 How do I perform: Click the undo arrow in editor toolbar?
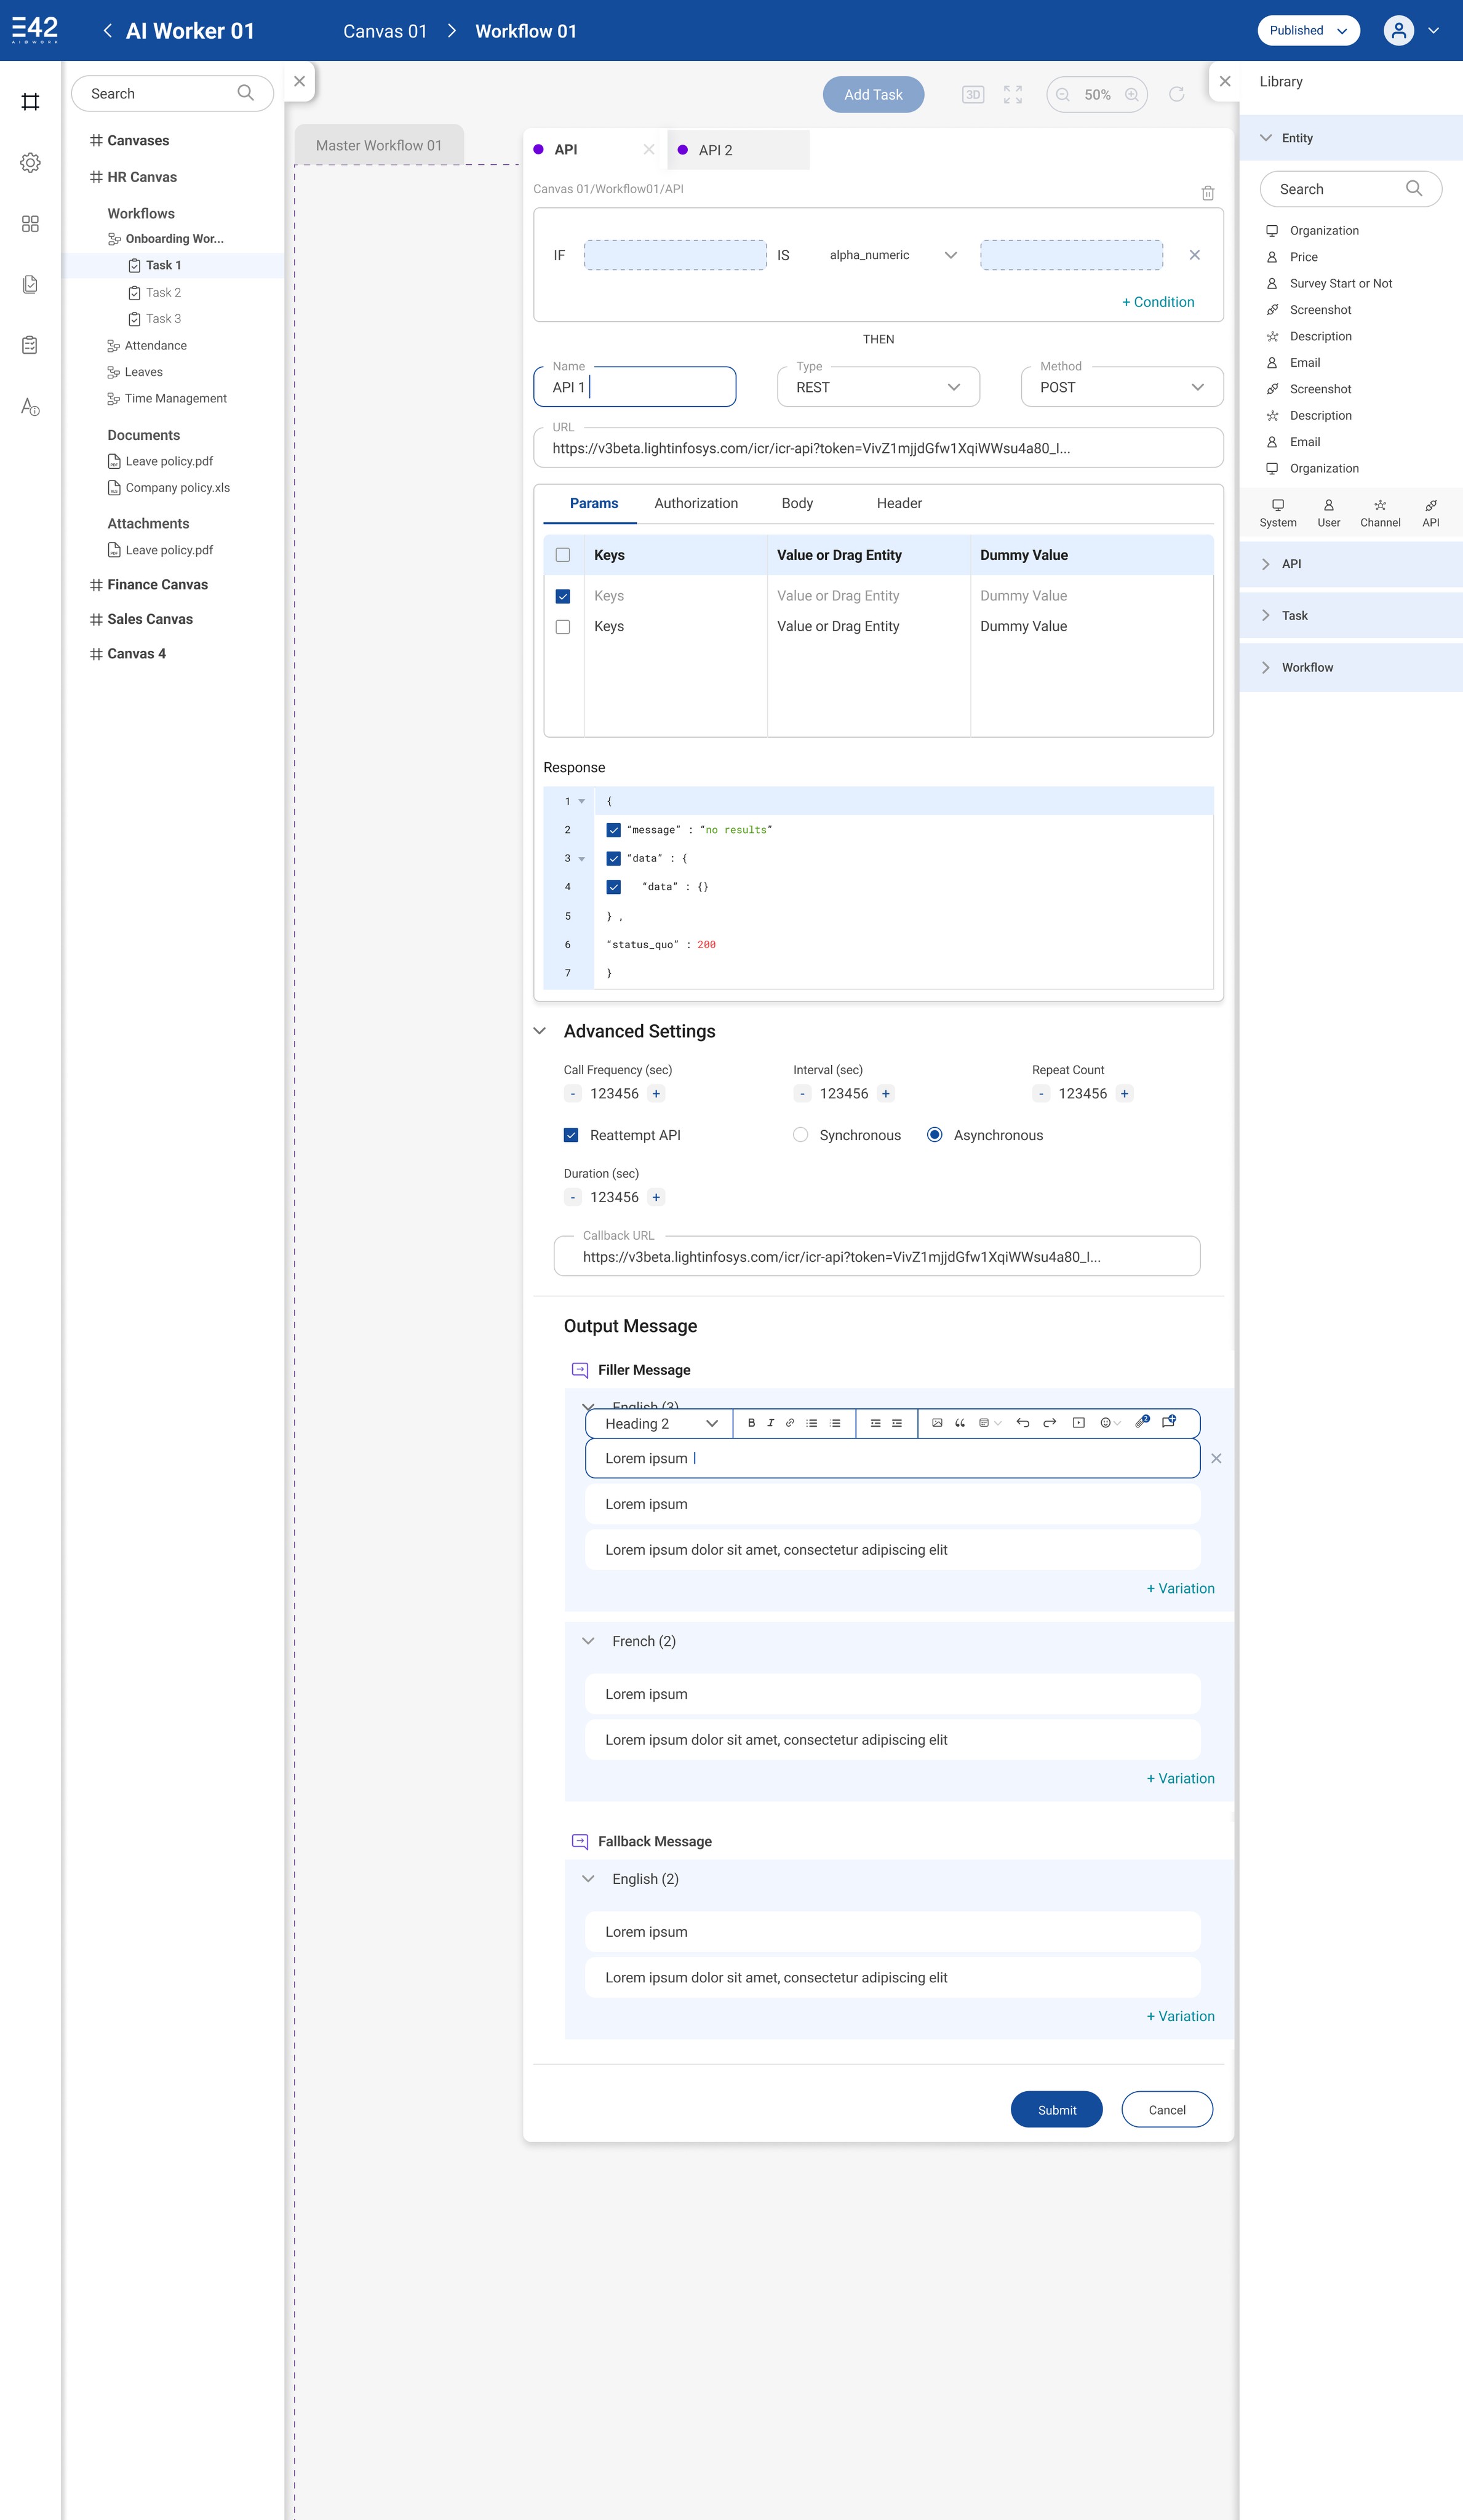(x=1022, y=1423)
